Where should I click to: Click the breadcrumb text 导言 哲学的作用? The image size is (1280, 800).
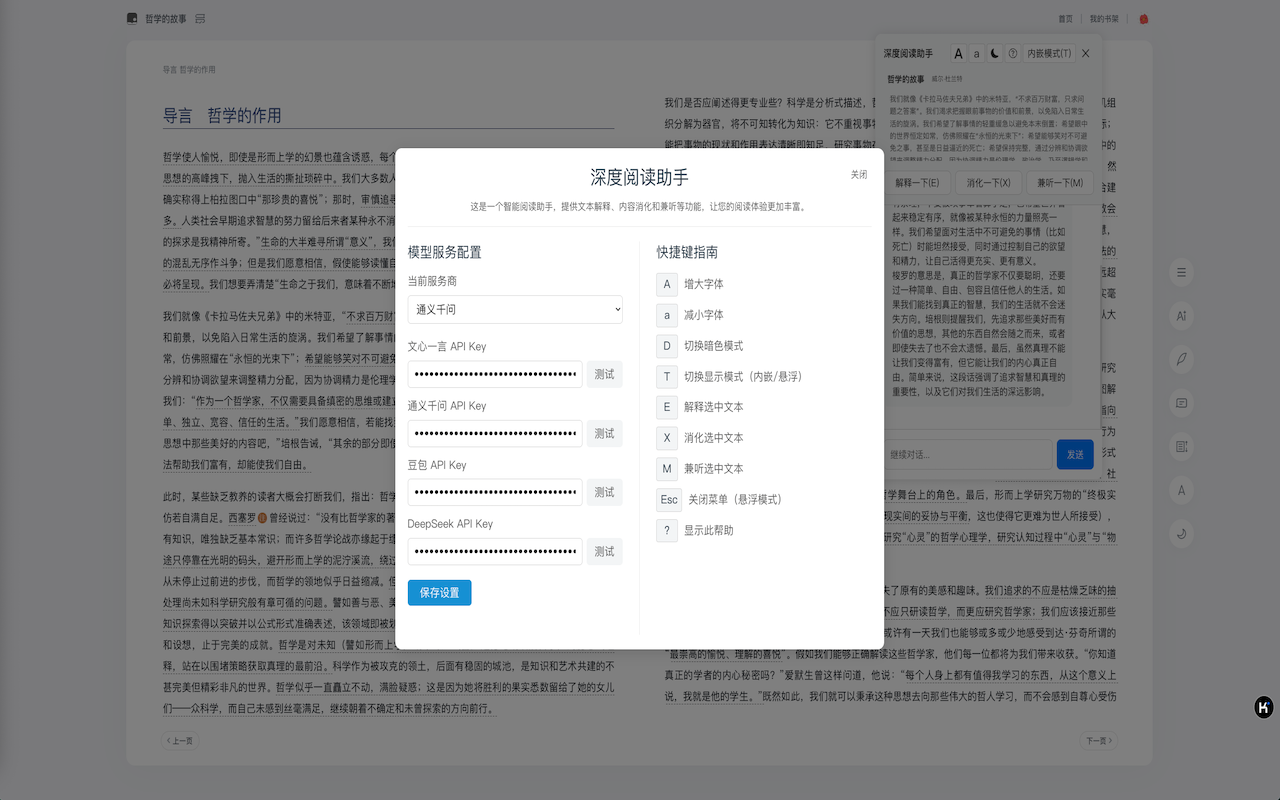(189, 70)
